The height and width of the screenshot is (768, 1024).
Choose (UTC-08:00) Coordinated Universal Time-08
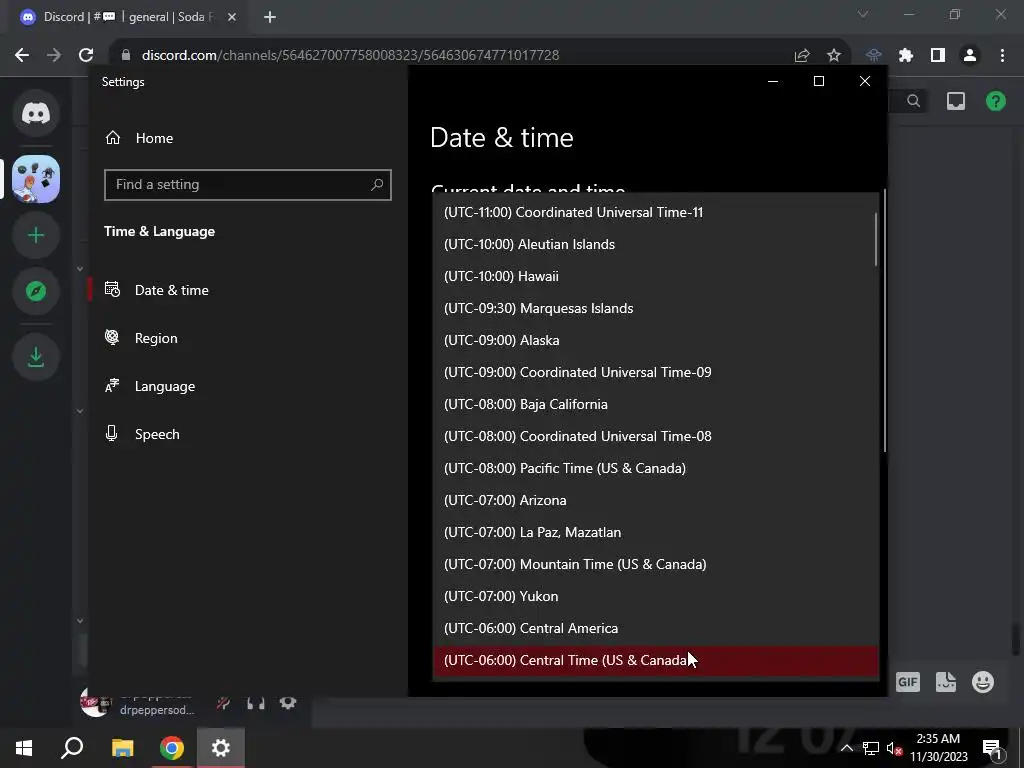pos(656,436)
